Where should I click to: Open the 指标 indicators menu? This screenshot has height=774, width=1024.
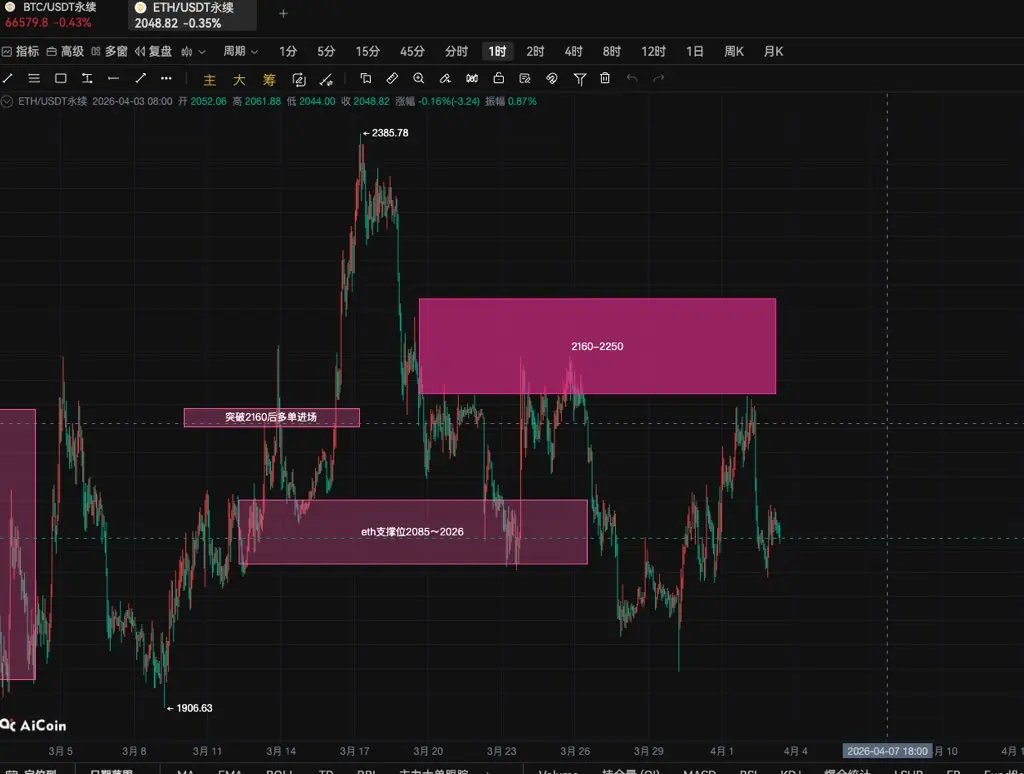[x=20, y=51]
